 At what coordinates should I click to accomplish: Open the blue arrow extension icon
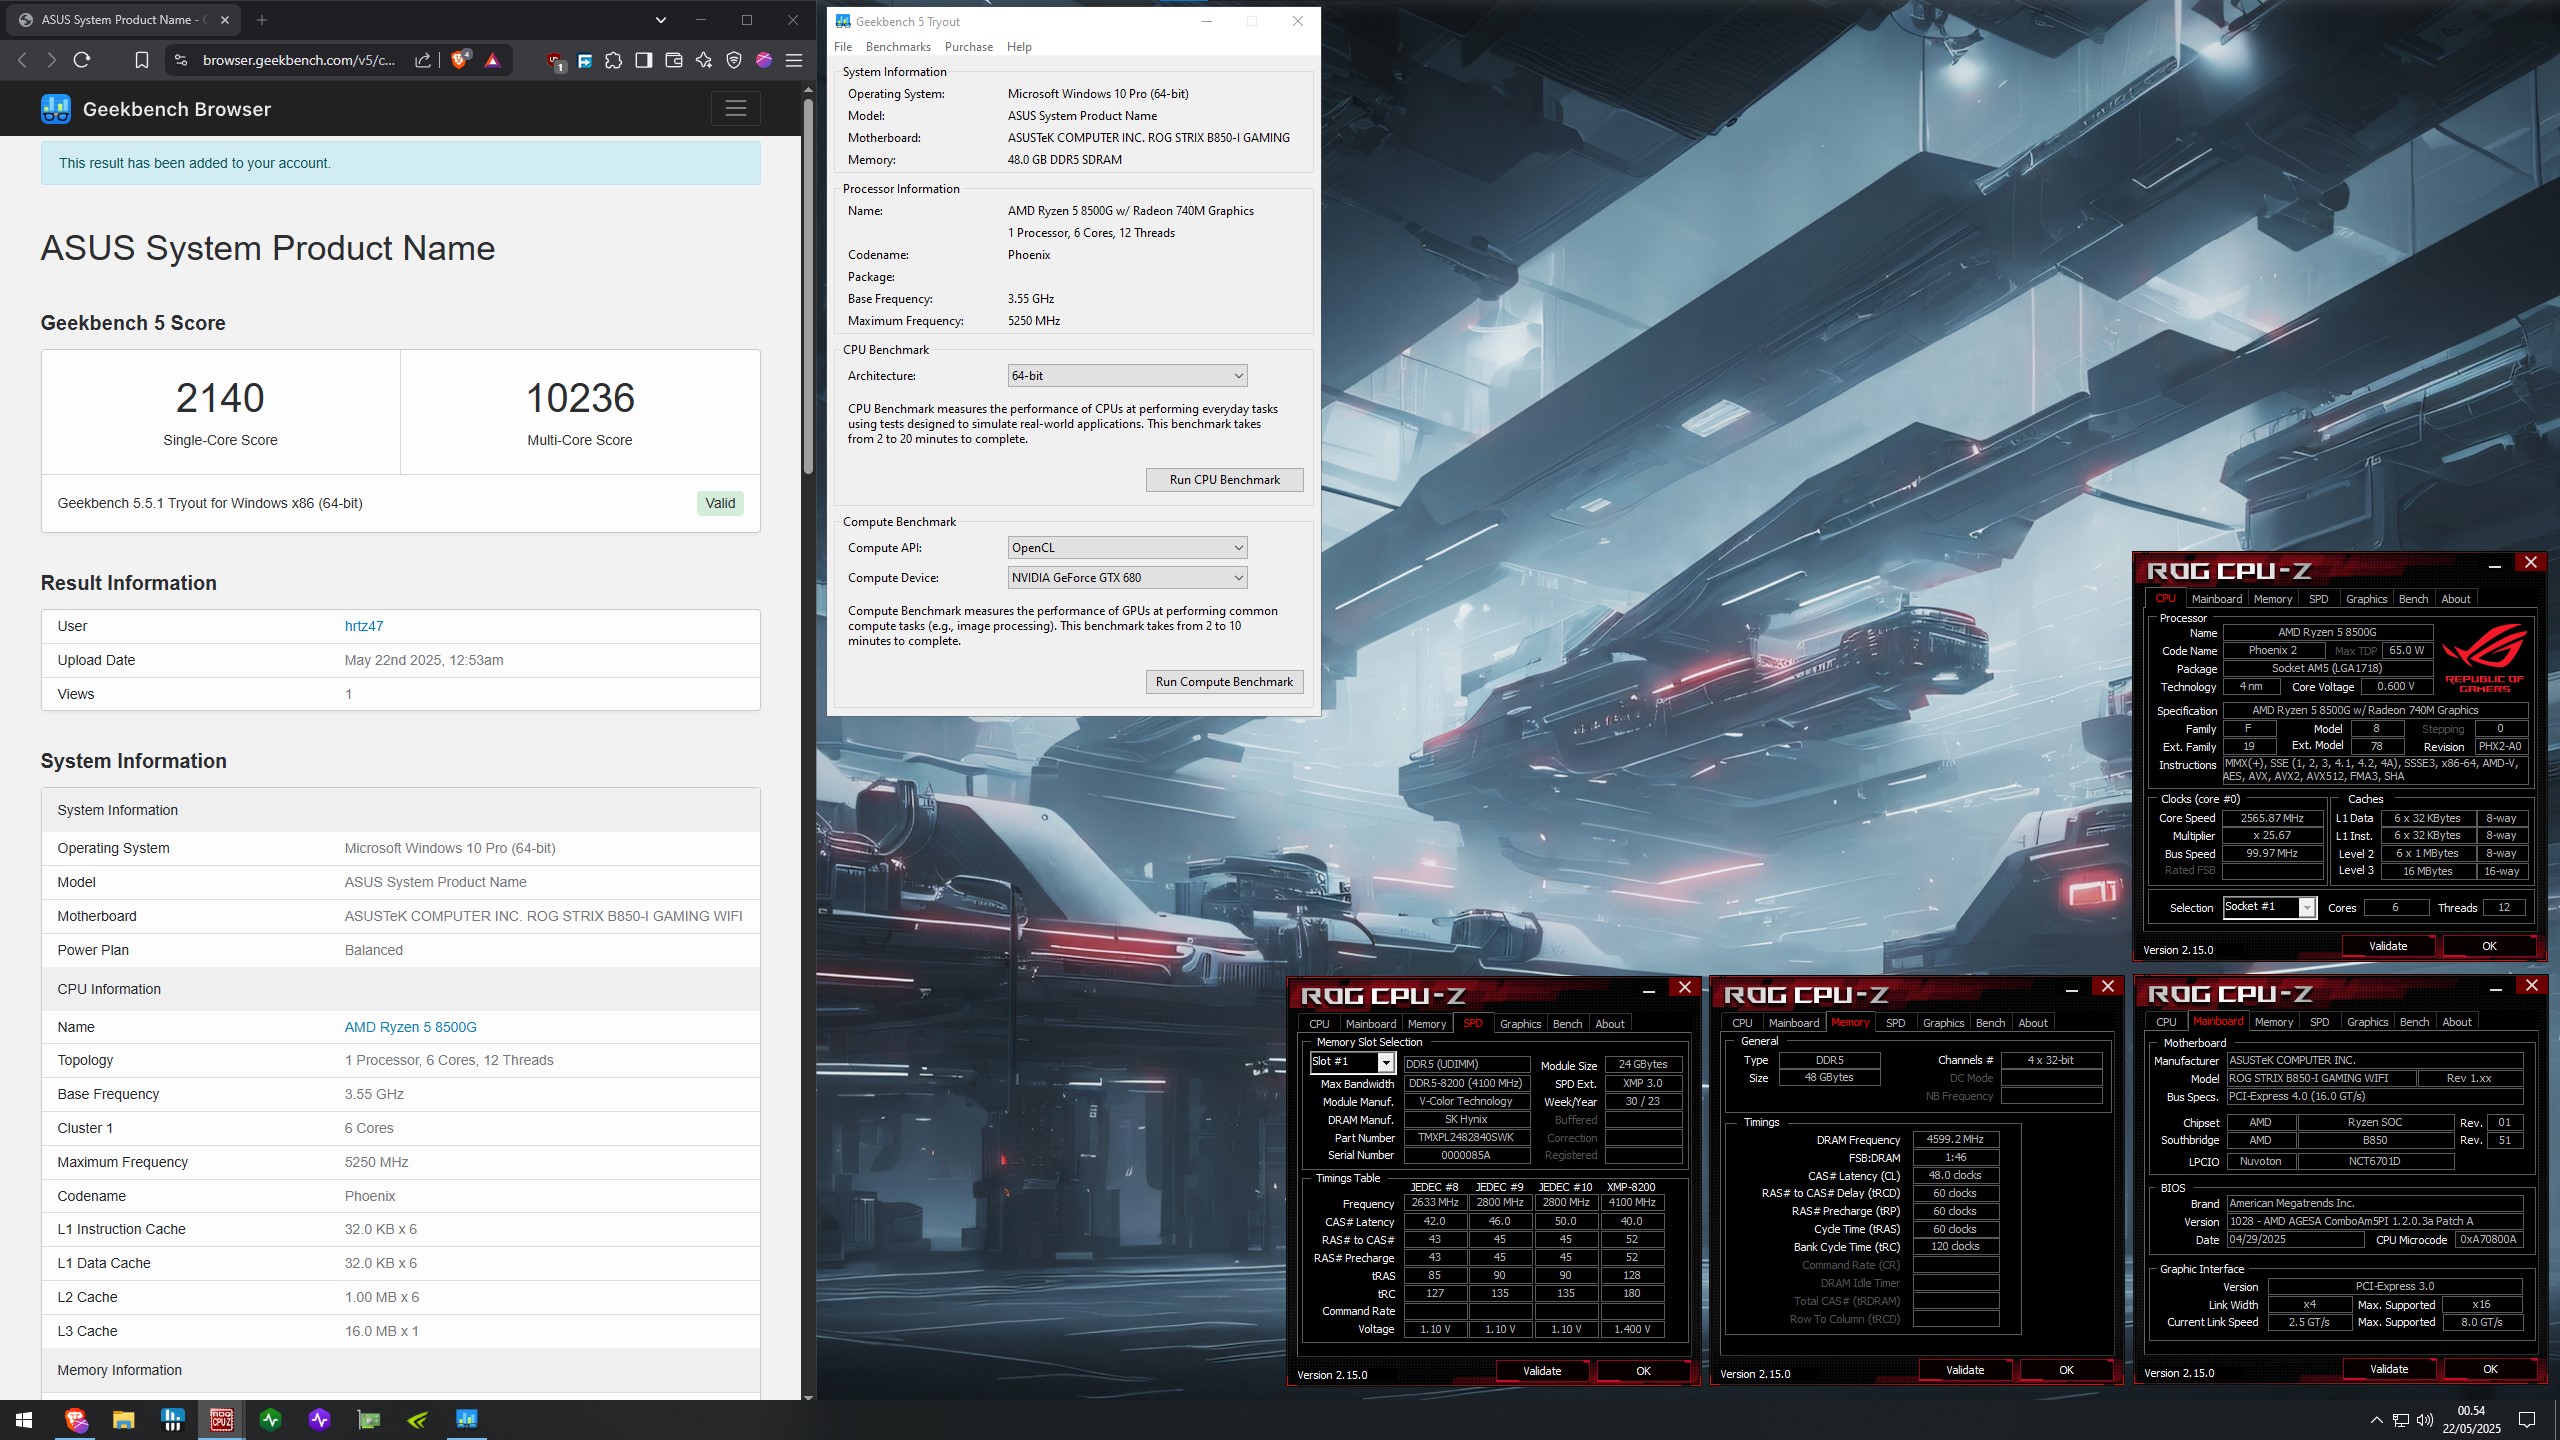pos(585,61)
